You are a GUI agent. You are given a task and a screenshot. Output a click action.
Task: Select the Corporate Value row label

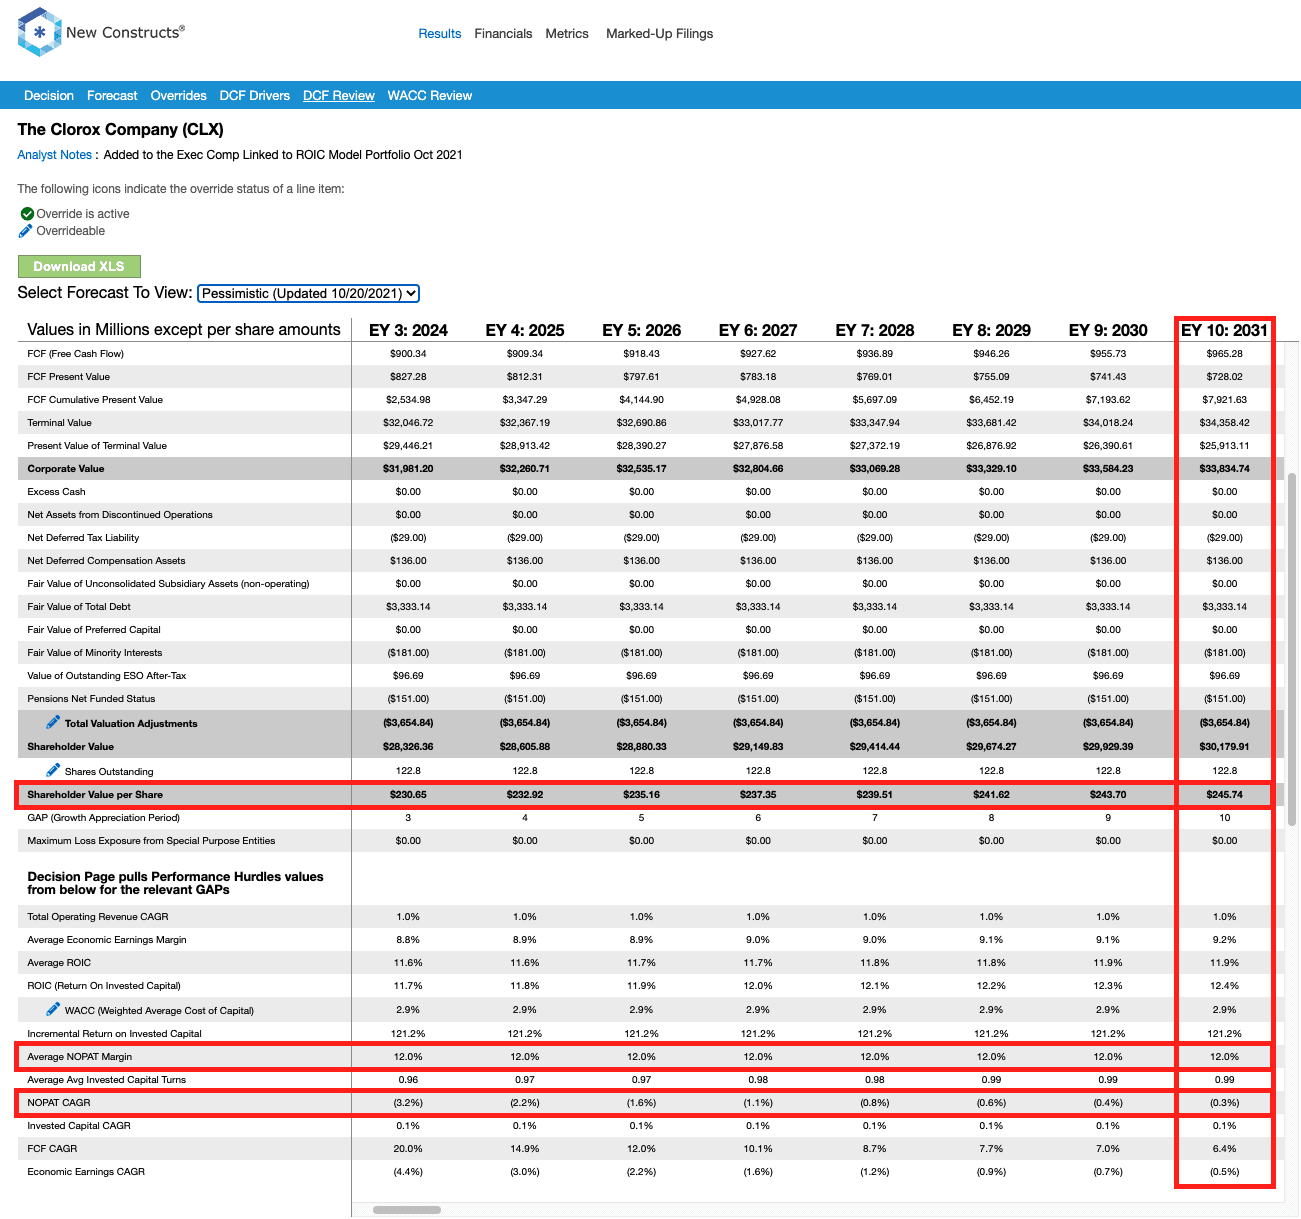tap(66, 469)
